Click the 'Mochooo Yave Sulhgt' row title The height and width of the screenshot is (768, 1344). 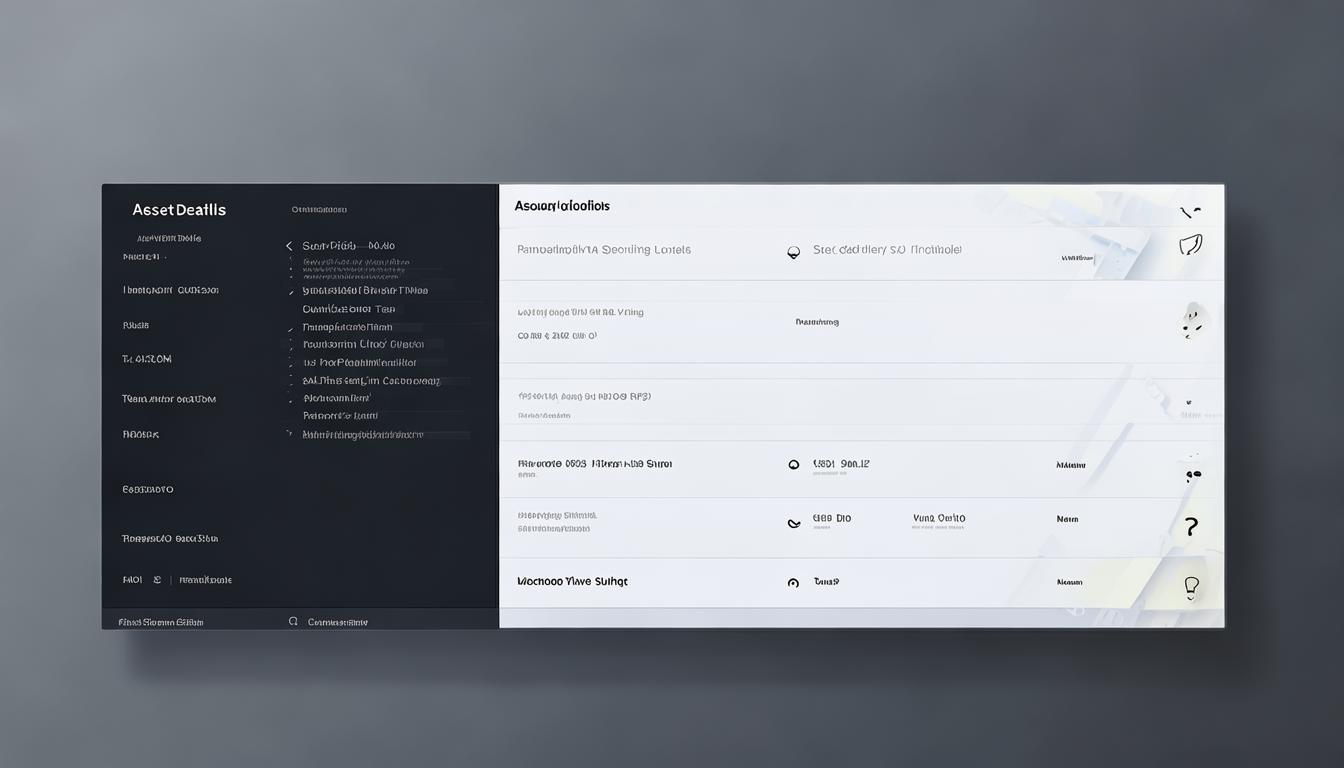click(572, 581)
